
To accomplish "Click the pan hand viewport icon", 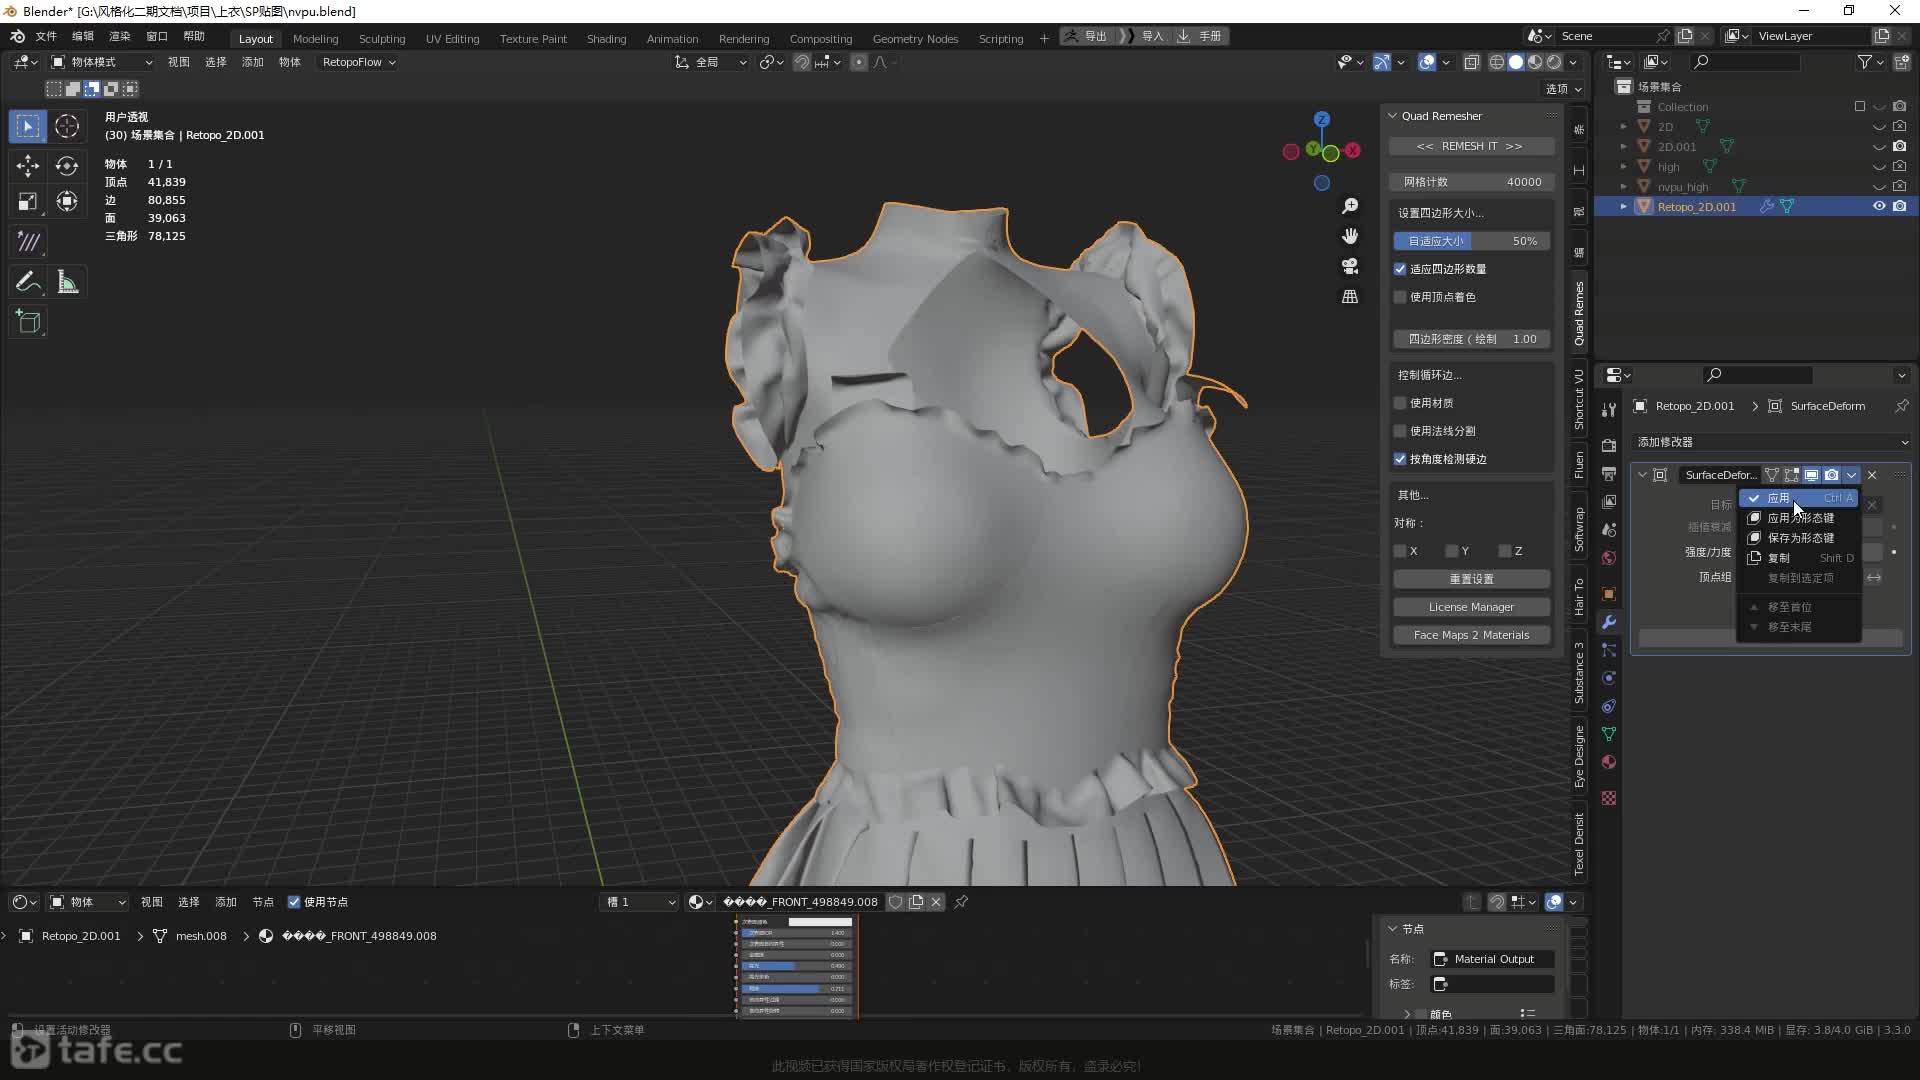I will click(x=1350, y=236).
